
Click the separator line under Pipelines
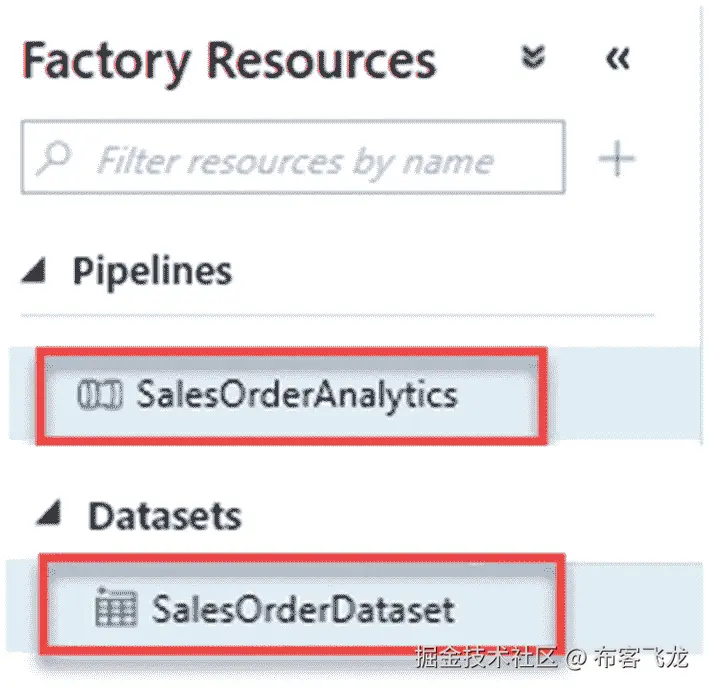[x=337, y=315]
